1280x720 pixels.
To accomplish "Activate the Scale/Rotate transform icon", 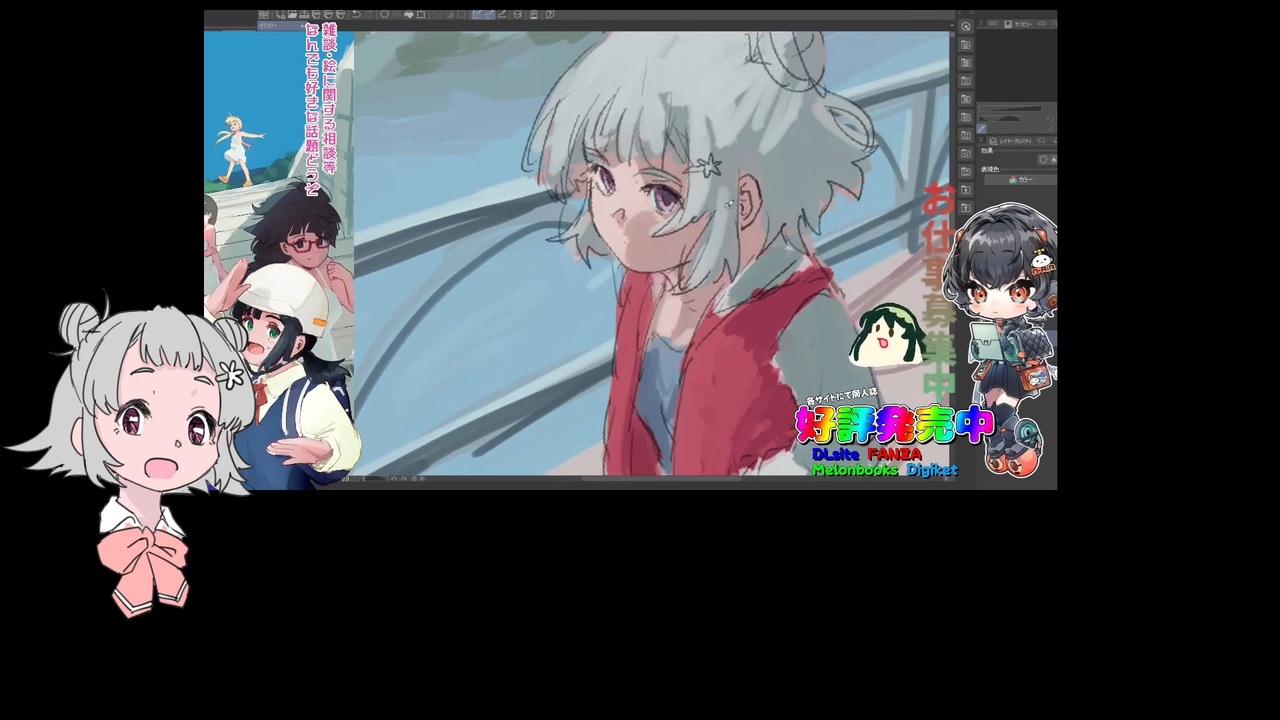I will click(x=421, y=15).
